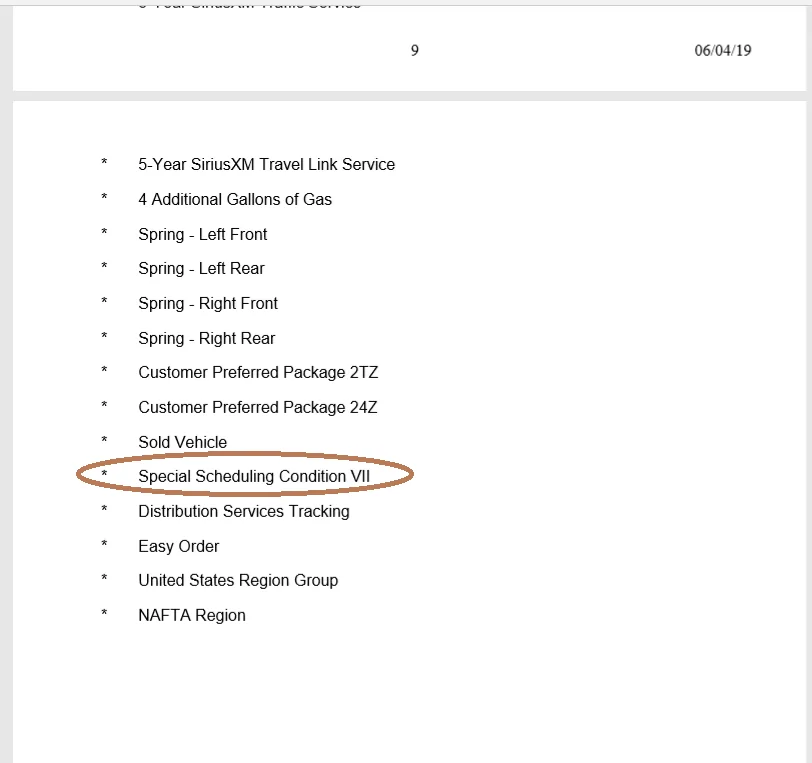Click 'Customer Preferred Package 24Z' line
The image size is (812, 763).
point(257,408)
